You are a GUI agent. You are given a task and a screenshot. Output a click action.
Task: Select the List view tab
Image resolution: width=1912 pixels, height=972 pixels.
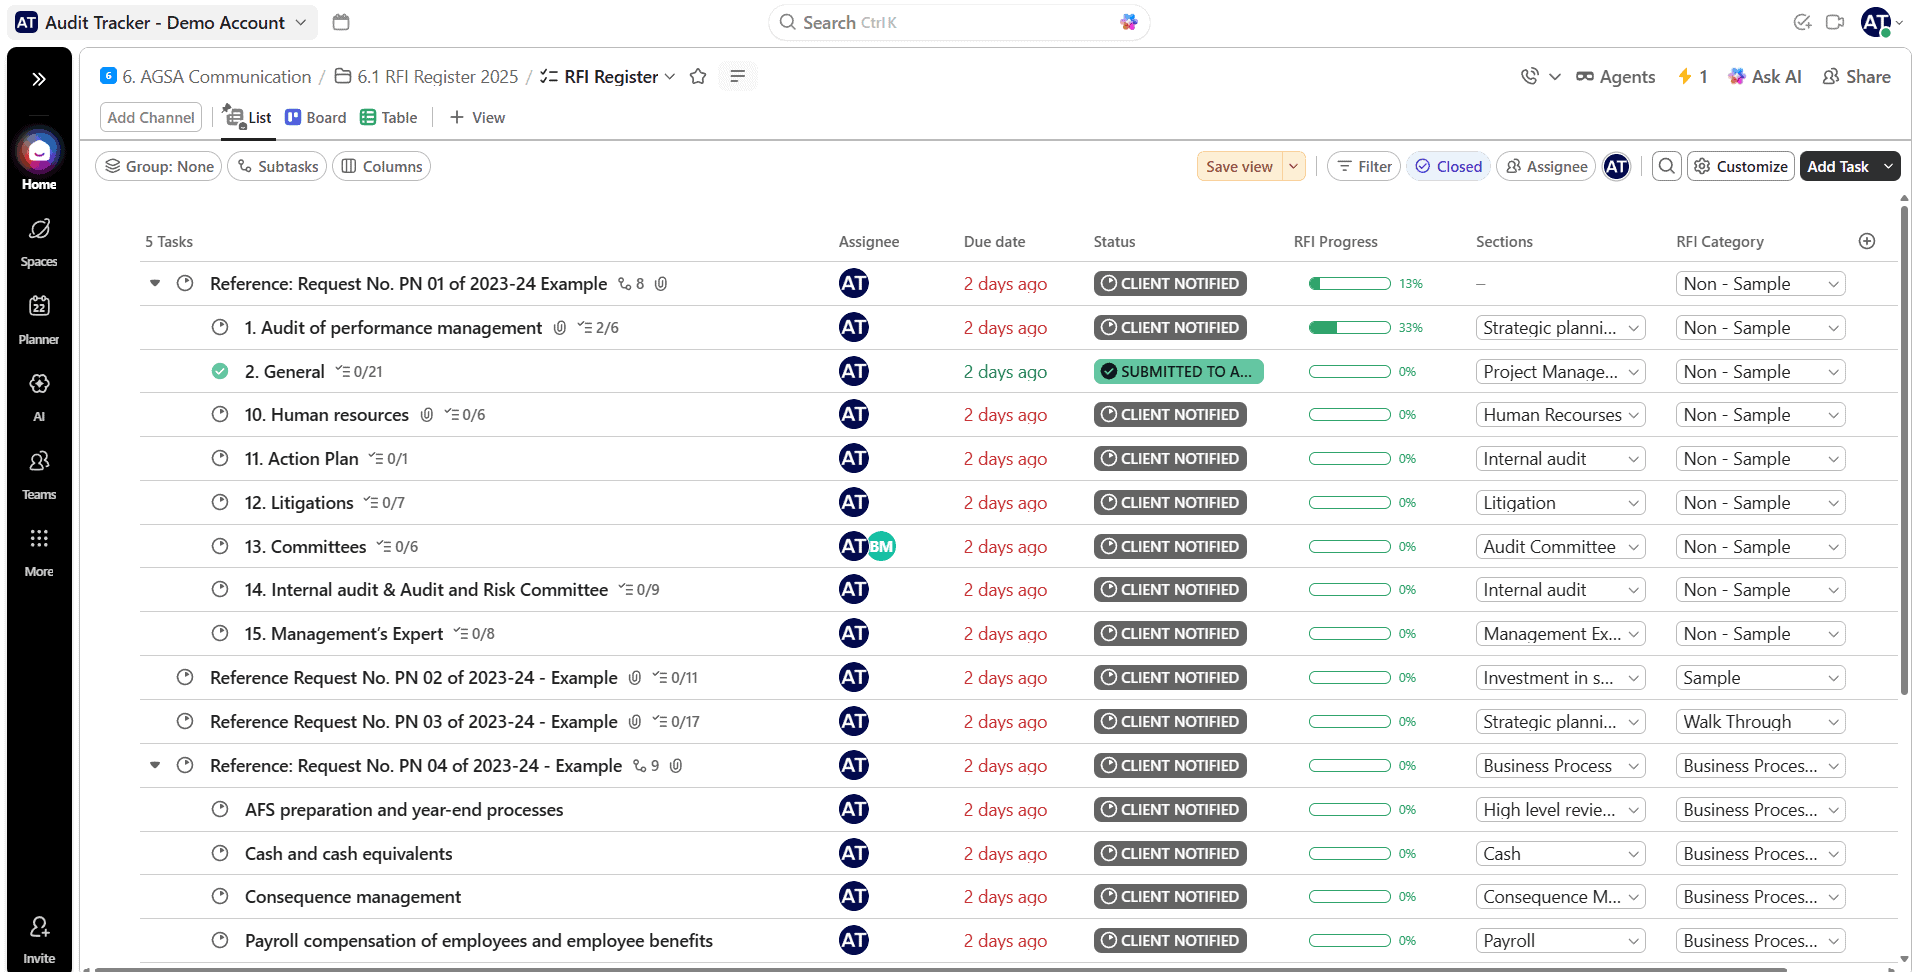coord(248,118)
